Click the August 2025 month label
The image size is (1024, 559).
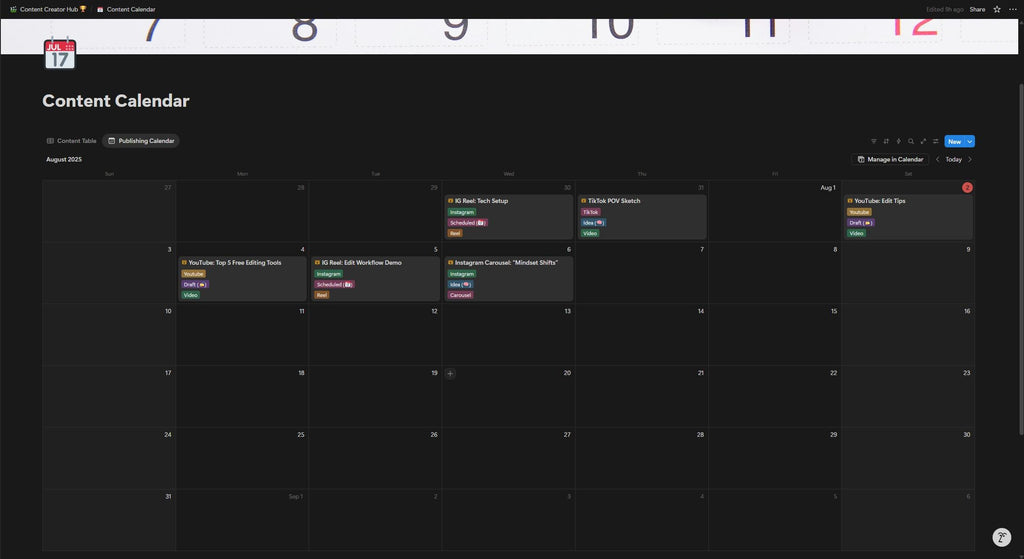64,159
